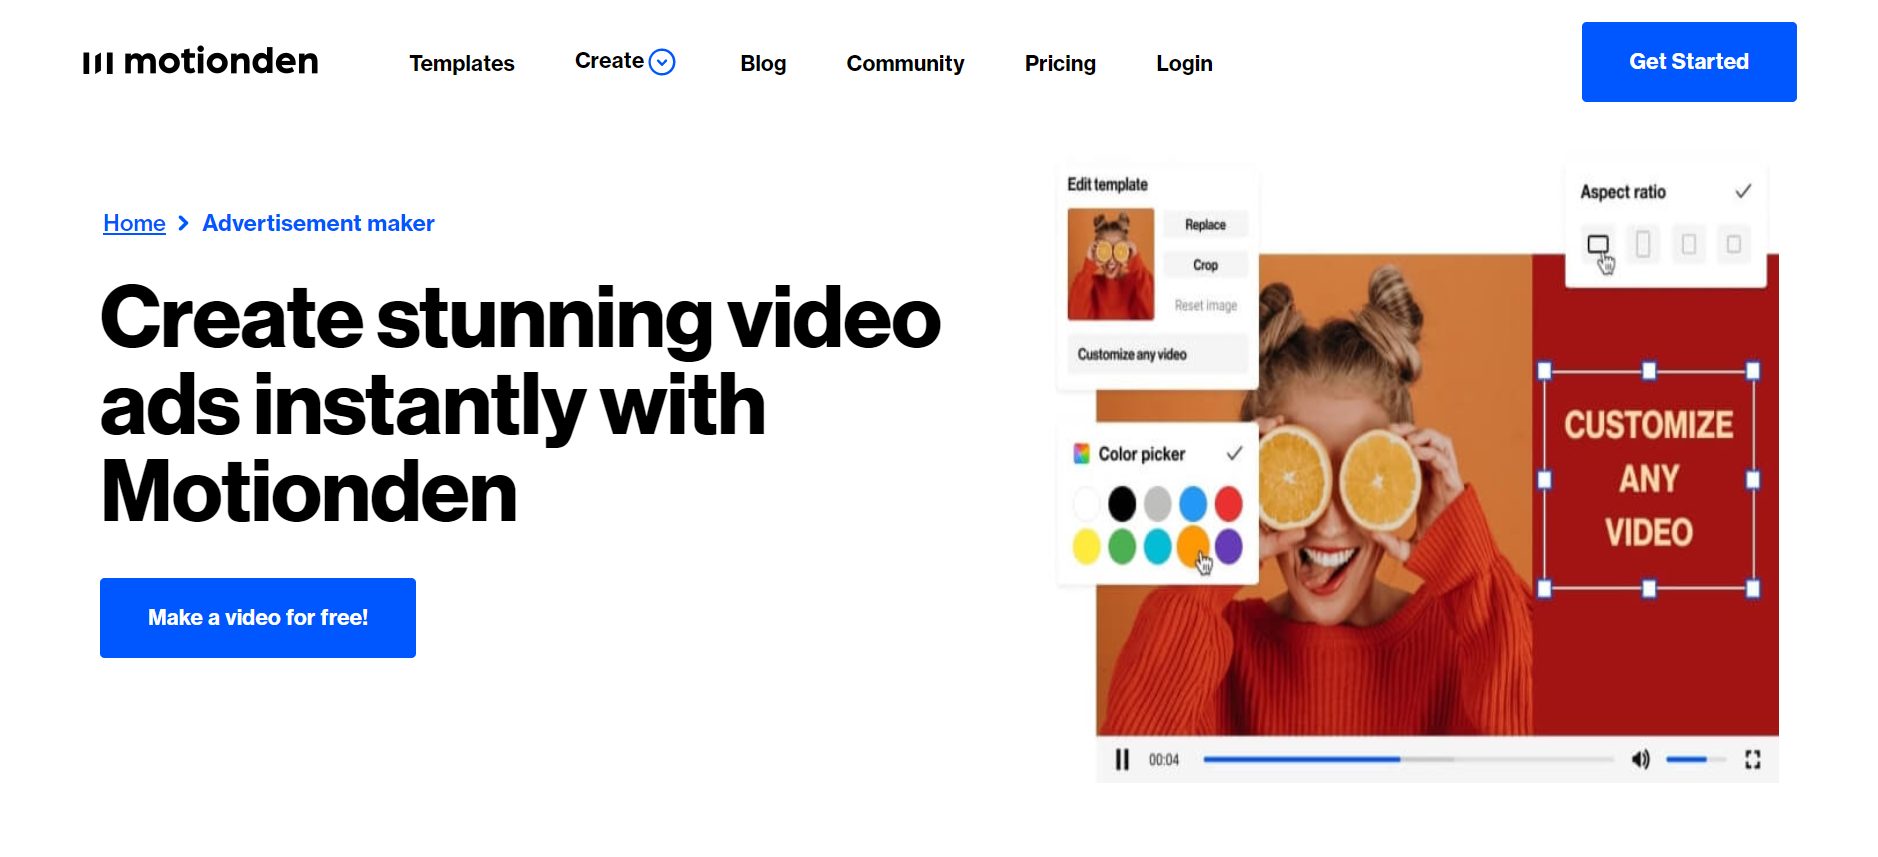Select the template thumbnail image
This screenshot has height=857, width=1878.
click(x=1110, y=264)
